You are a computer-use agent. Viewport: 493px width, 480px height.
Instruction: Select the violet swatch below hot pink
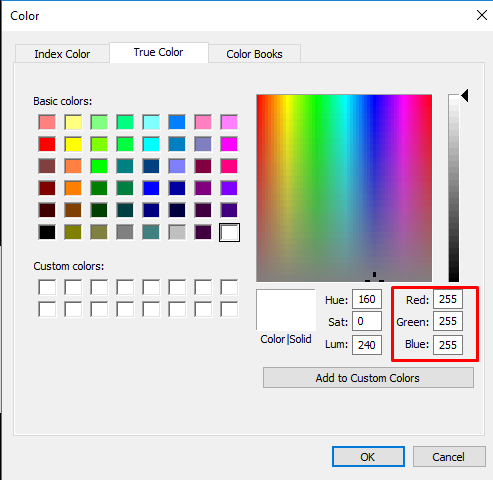229,188
